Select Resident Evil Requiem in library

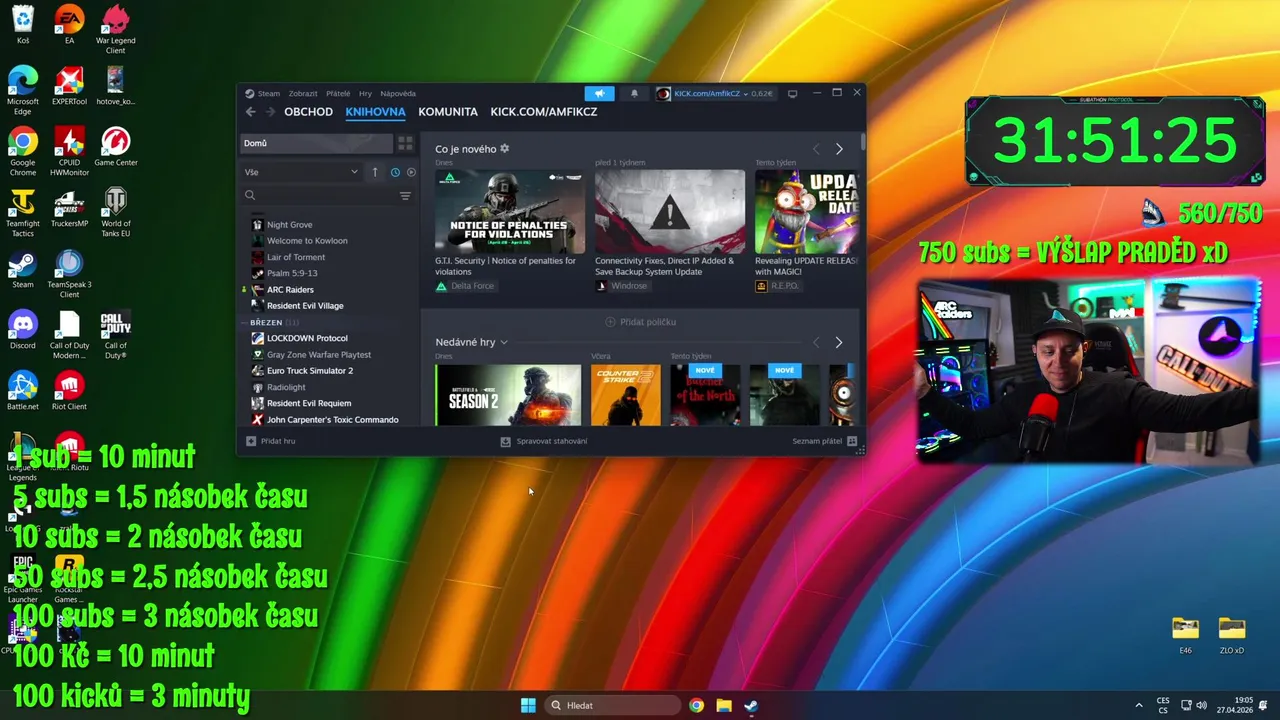[308, 403]
